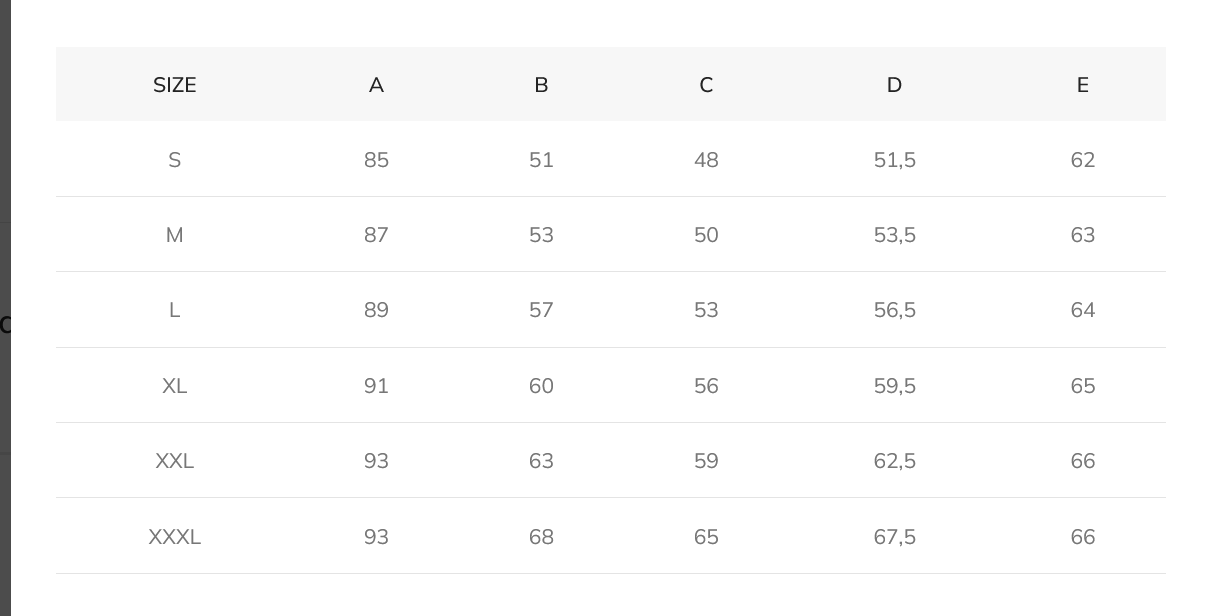
Task: Click value 68 in the XXXL row
Action: tap(541, 537)
